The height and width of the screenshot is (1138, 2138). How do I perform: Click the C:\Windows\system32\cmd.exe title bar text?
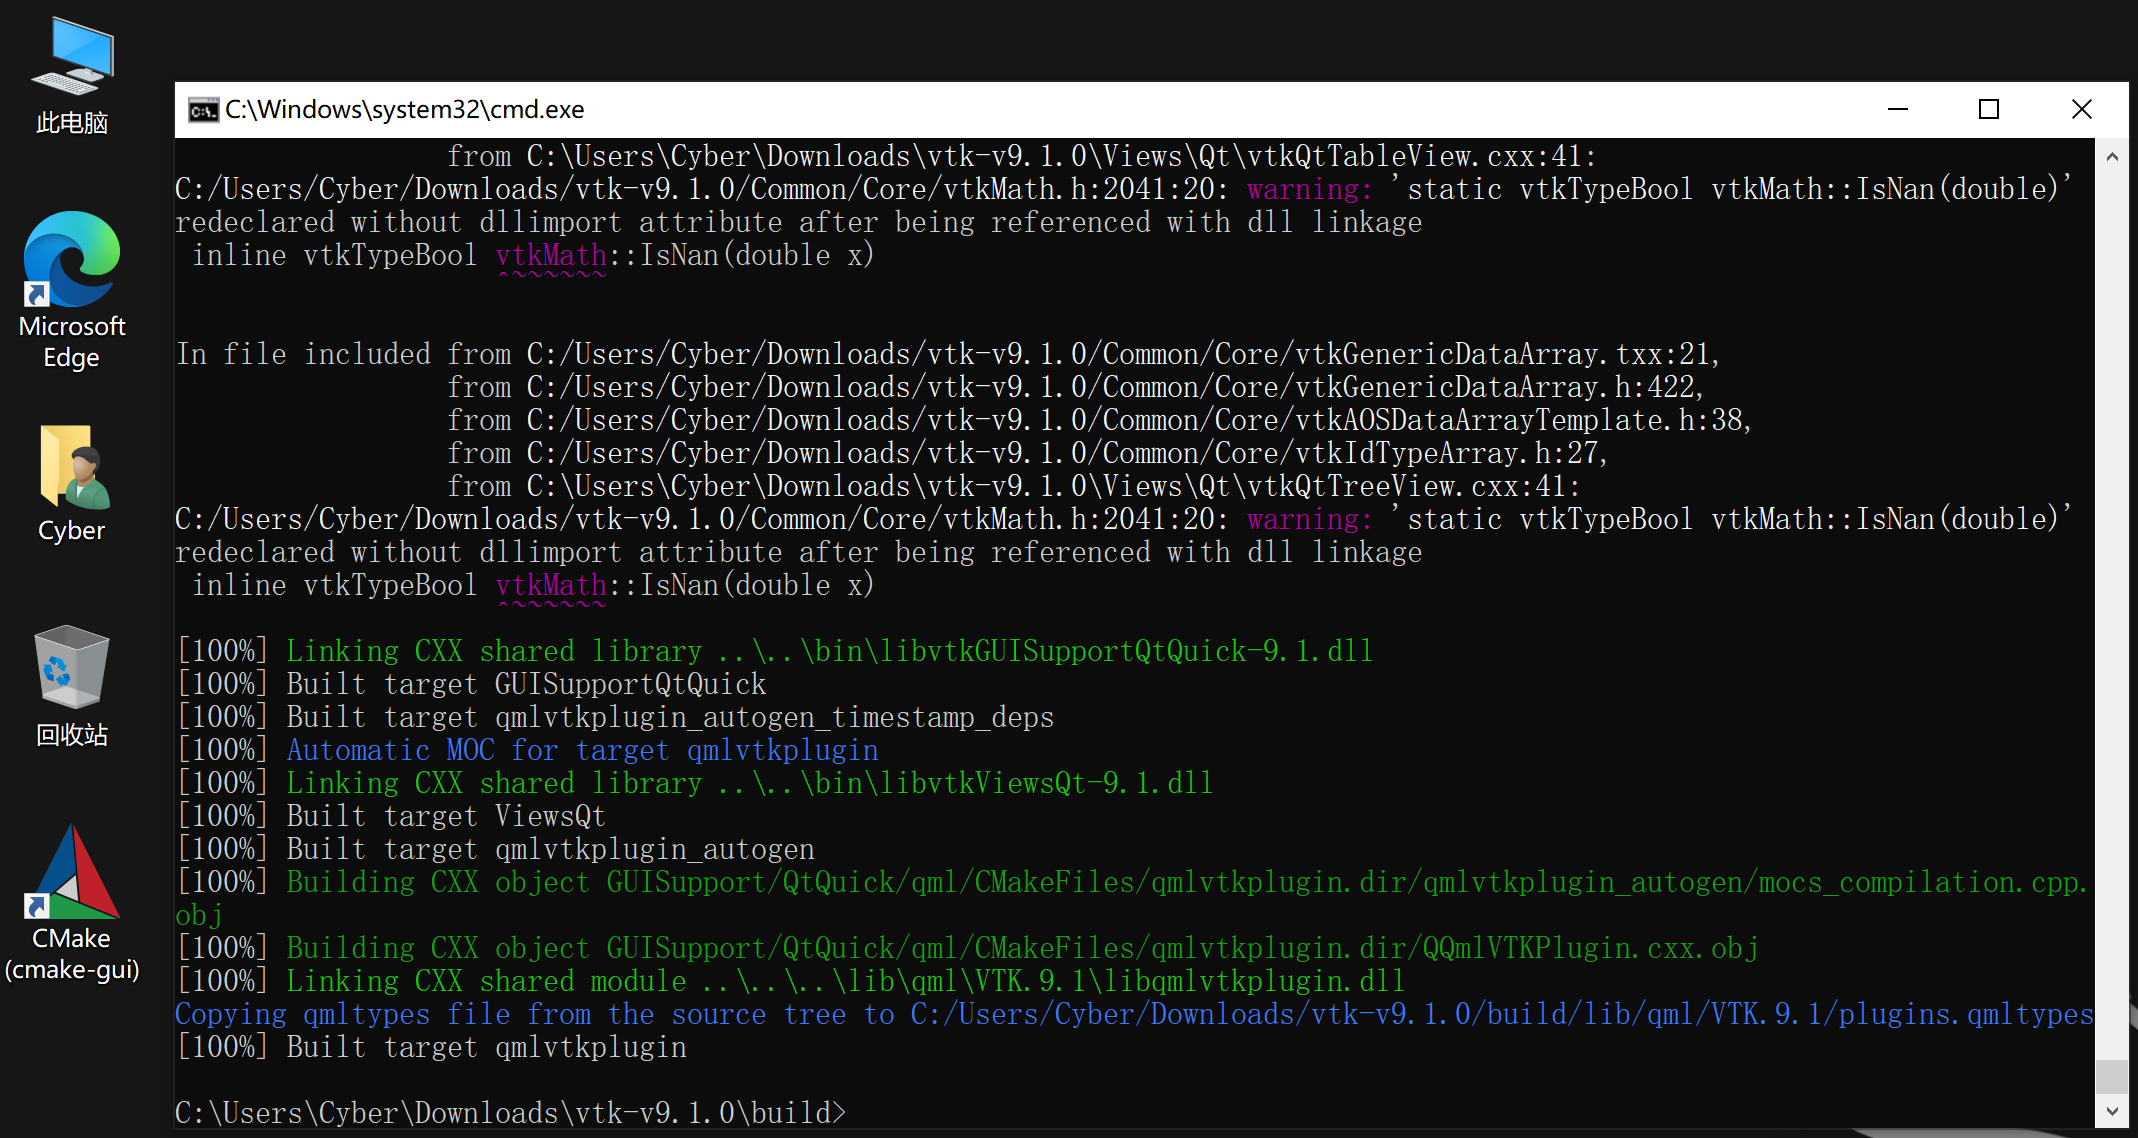coord(404,110)
